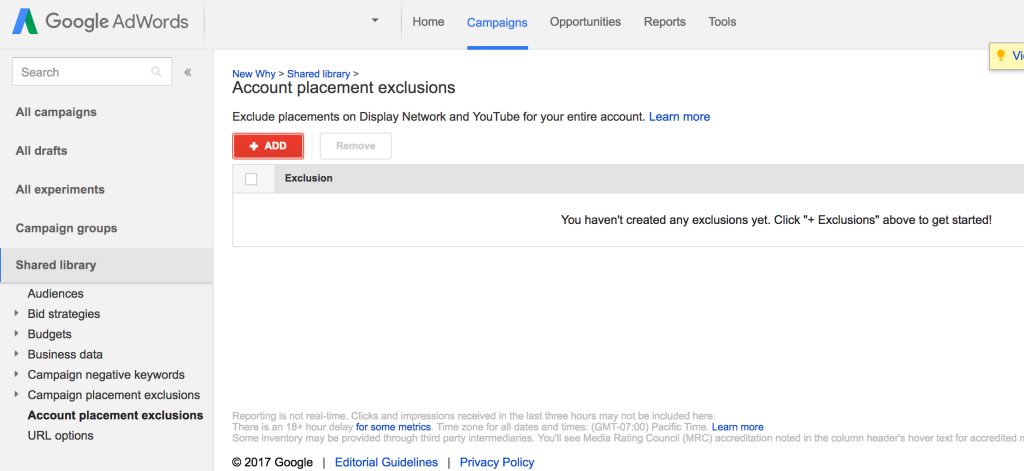Collapse the sidebar with the double chevron
The width and height of the screenshot is (1024, 471).
pos(188,72)
